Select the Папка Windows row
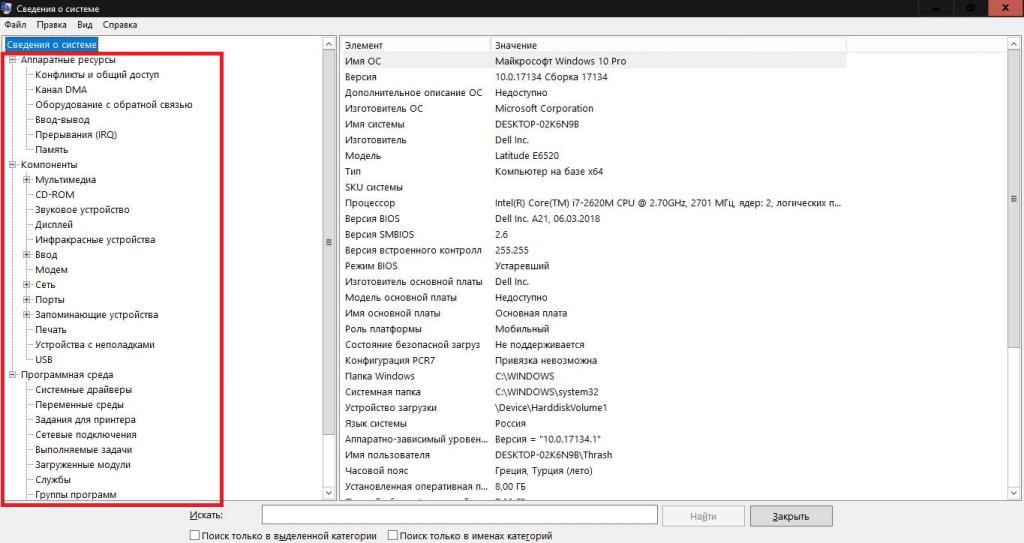 point(594,376)
